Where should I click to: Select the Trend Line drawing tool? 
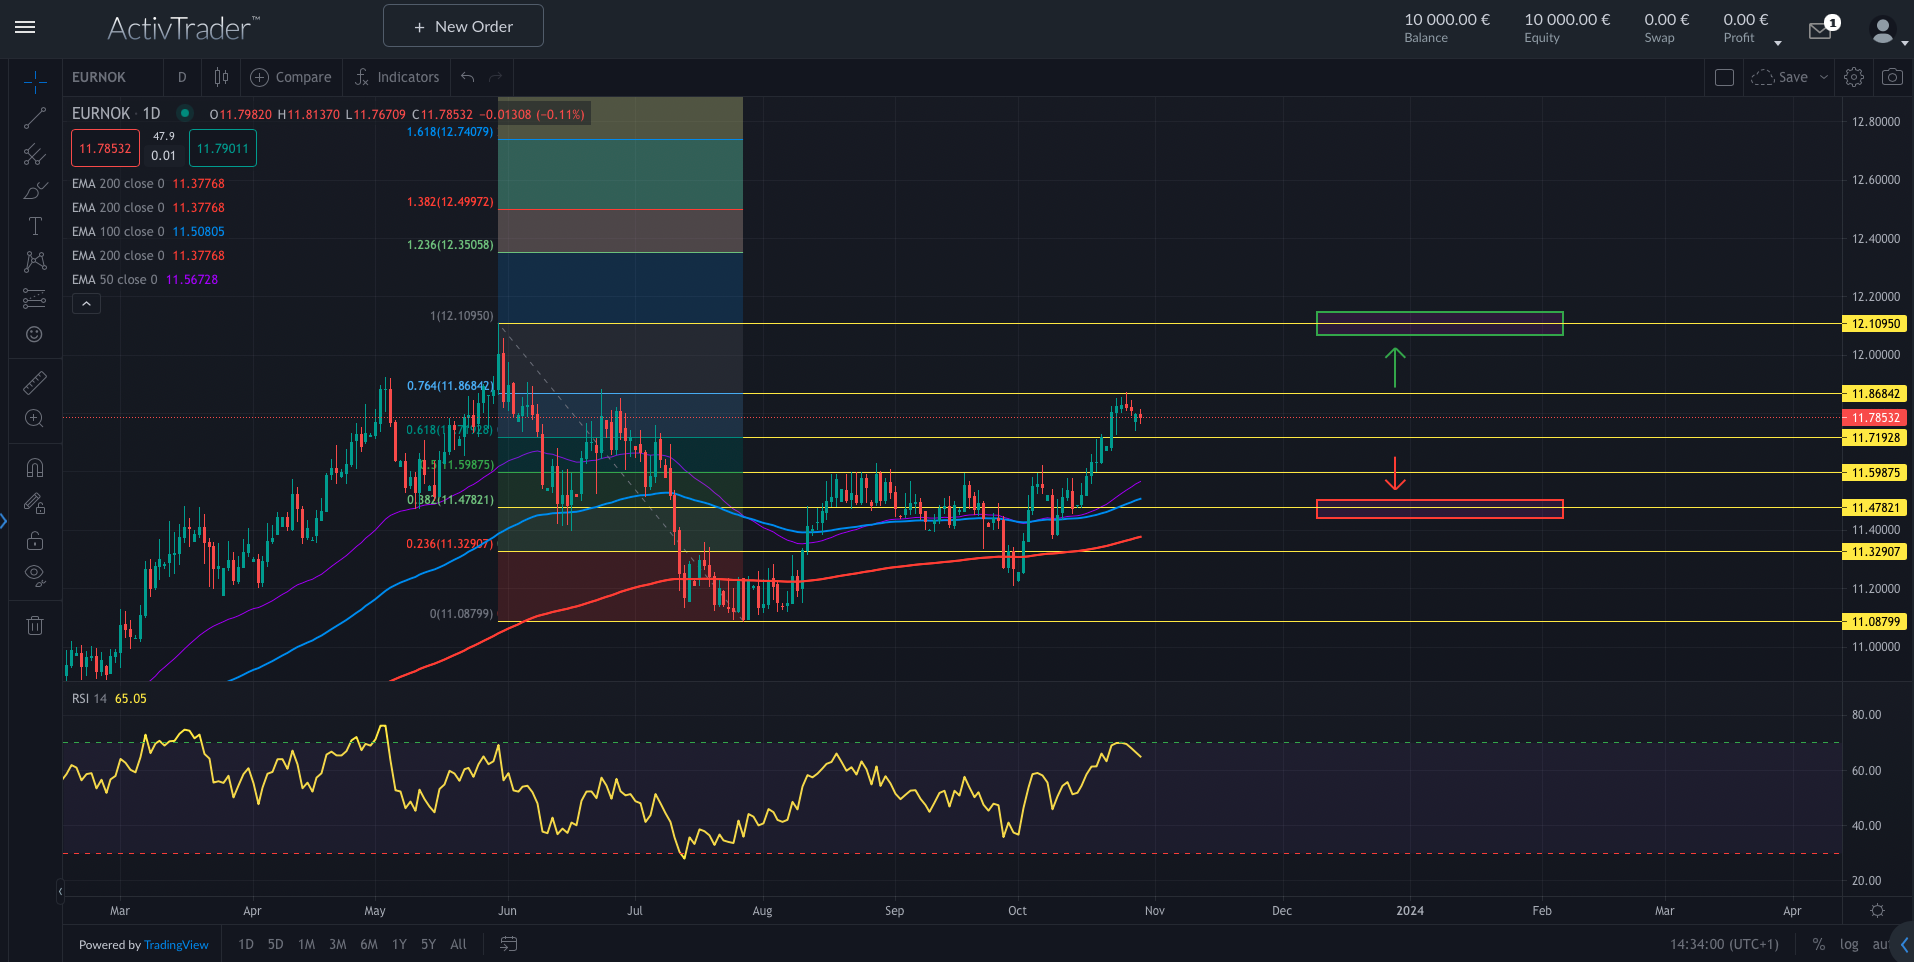(35, 118)
